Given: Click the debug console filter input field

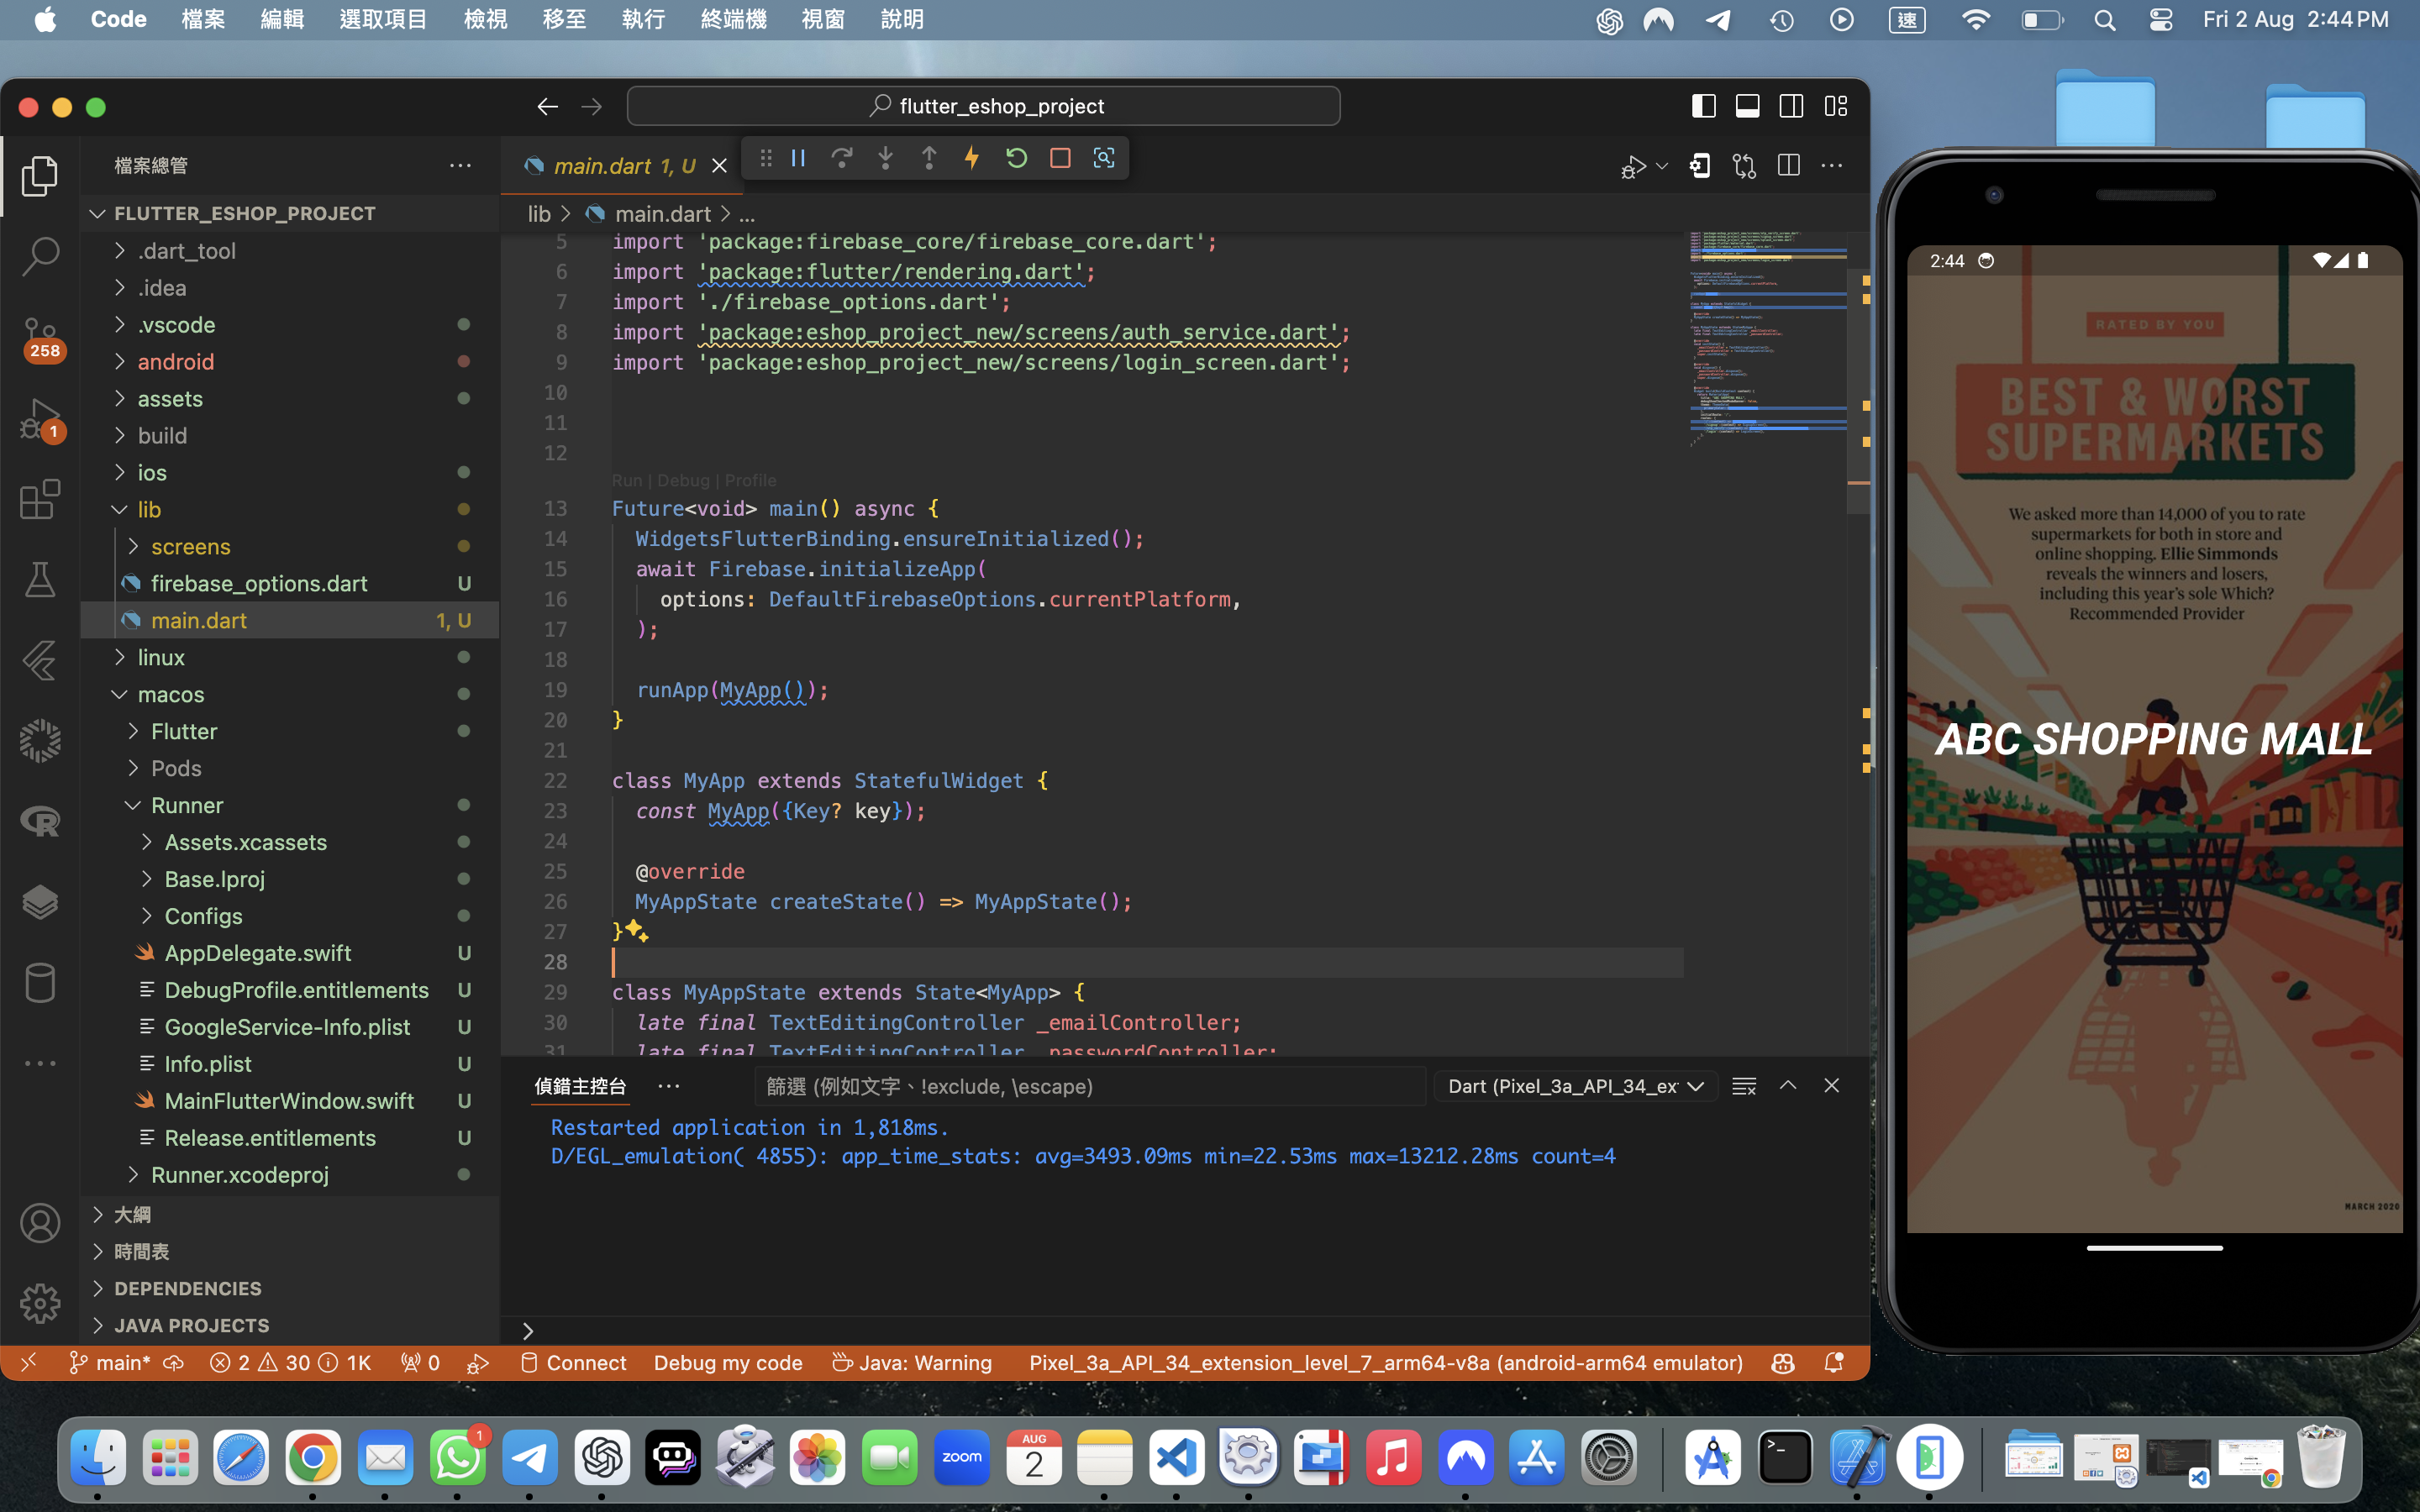Looking at the screenshot, I should click(x=1088, y=1086).
